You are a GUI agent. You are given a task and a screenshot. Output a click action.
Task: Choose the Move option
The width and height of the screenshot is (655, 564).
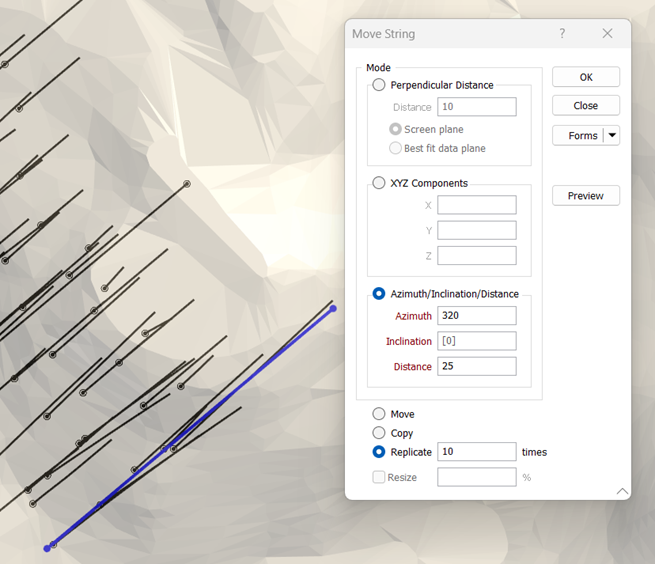[379, 414]
